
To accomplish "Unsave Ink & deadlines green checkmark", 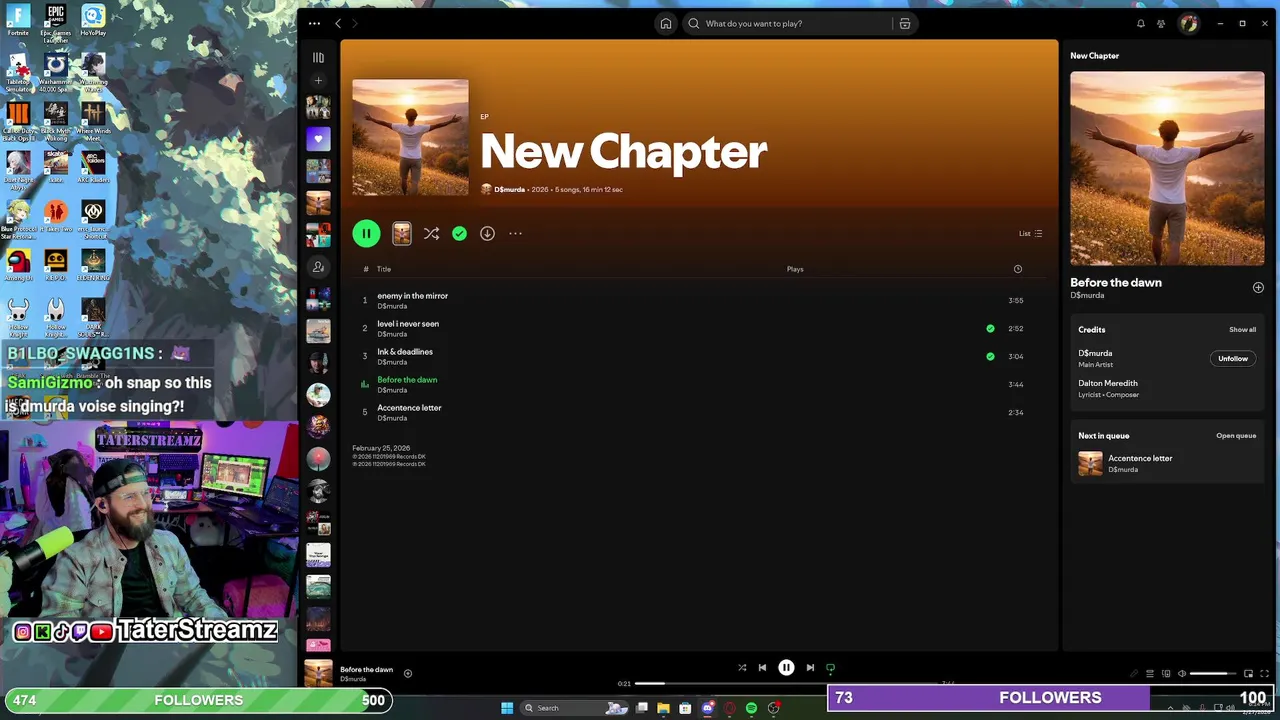I will [990, 356].
